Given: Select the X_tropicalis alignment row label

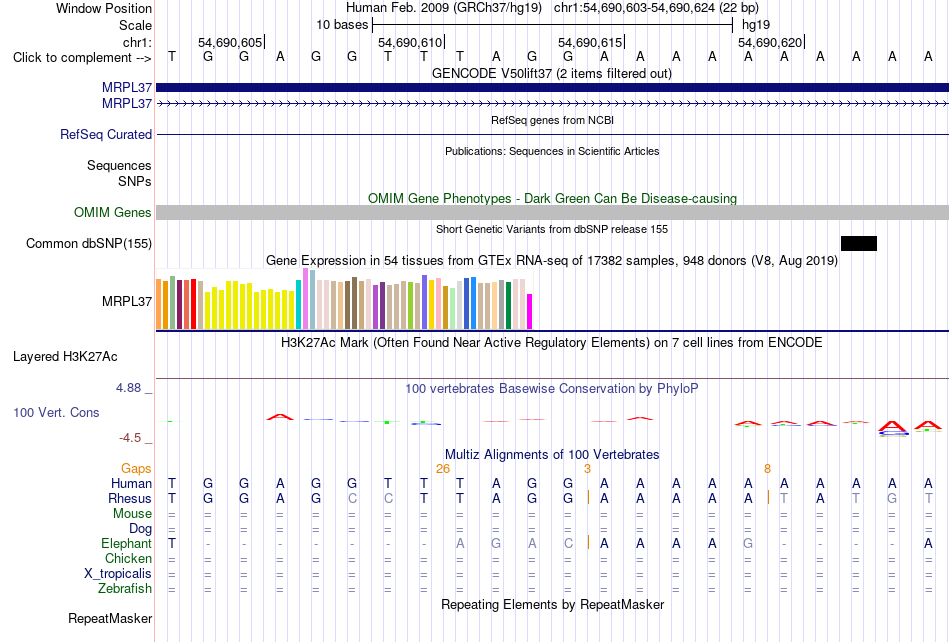Looking at the screenshot, I should 118,574.
